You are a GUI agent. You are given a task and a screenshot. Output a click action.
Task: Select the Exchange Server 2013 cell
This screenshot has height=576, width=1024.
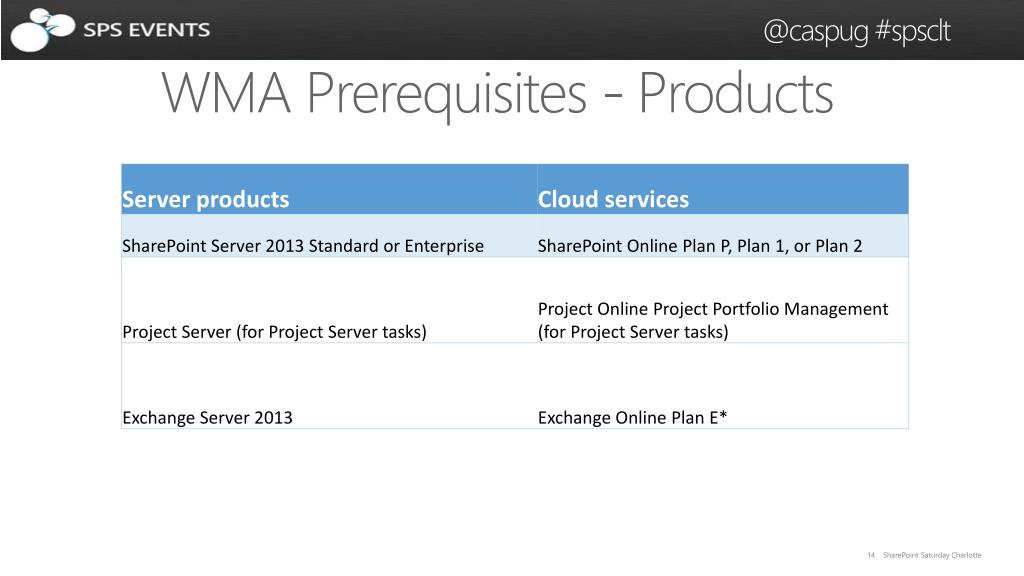pos(208,418)
